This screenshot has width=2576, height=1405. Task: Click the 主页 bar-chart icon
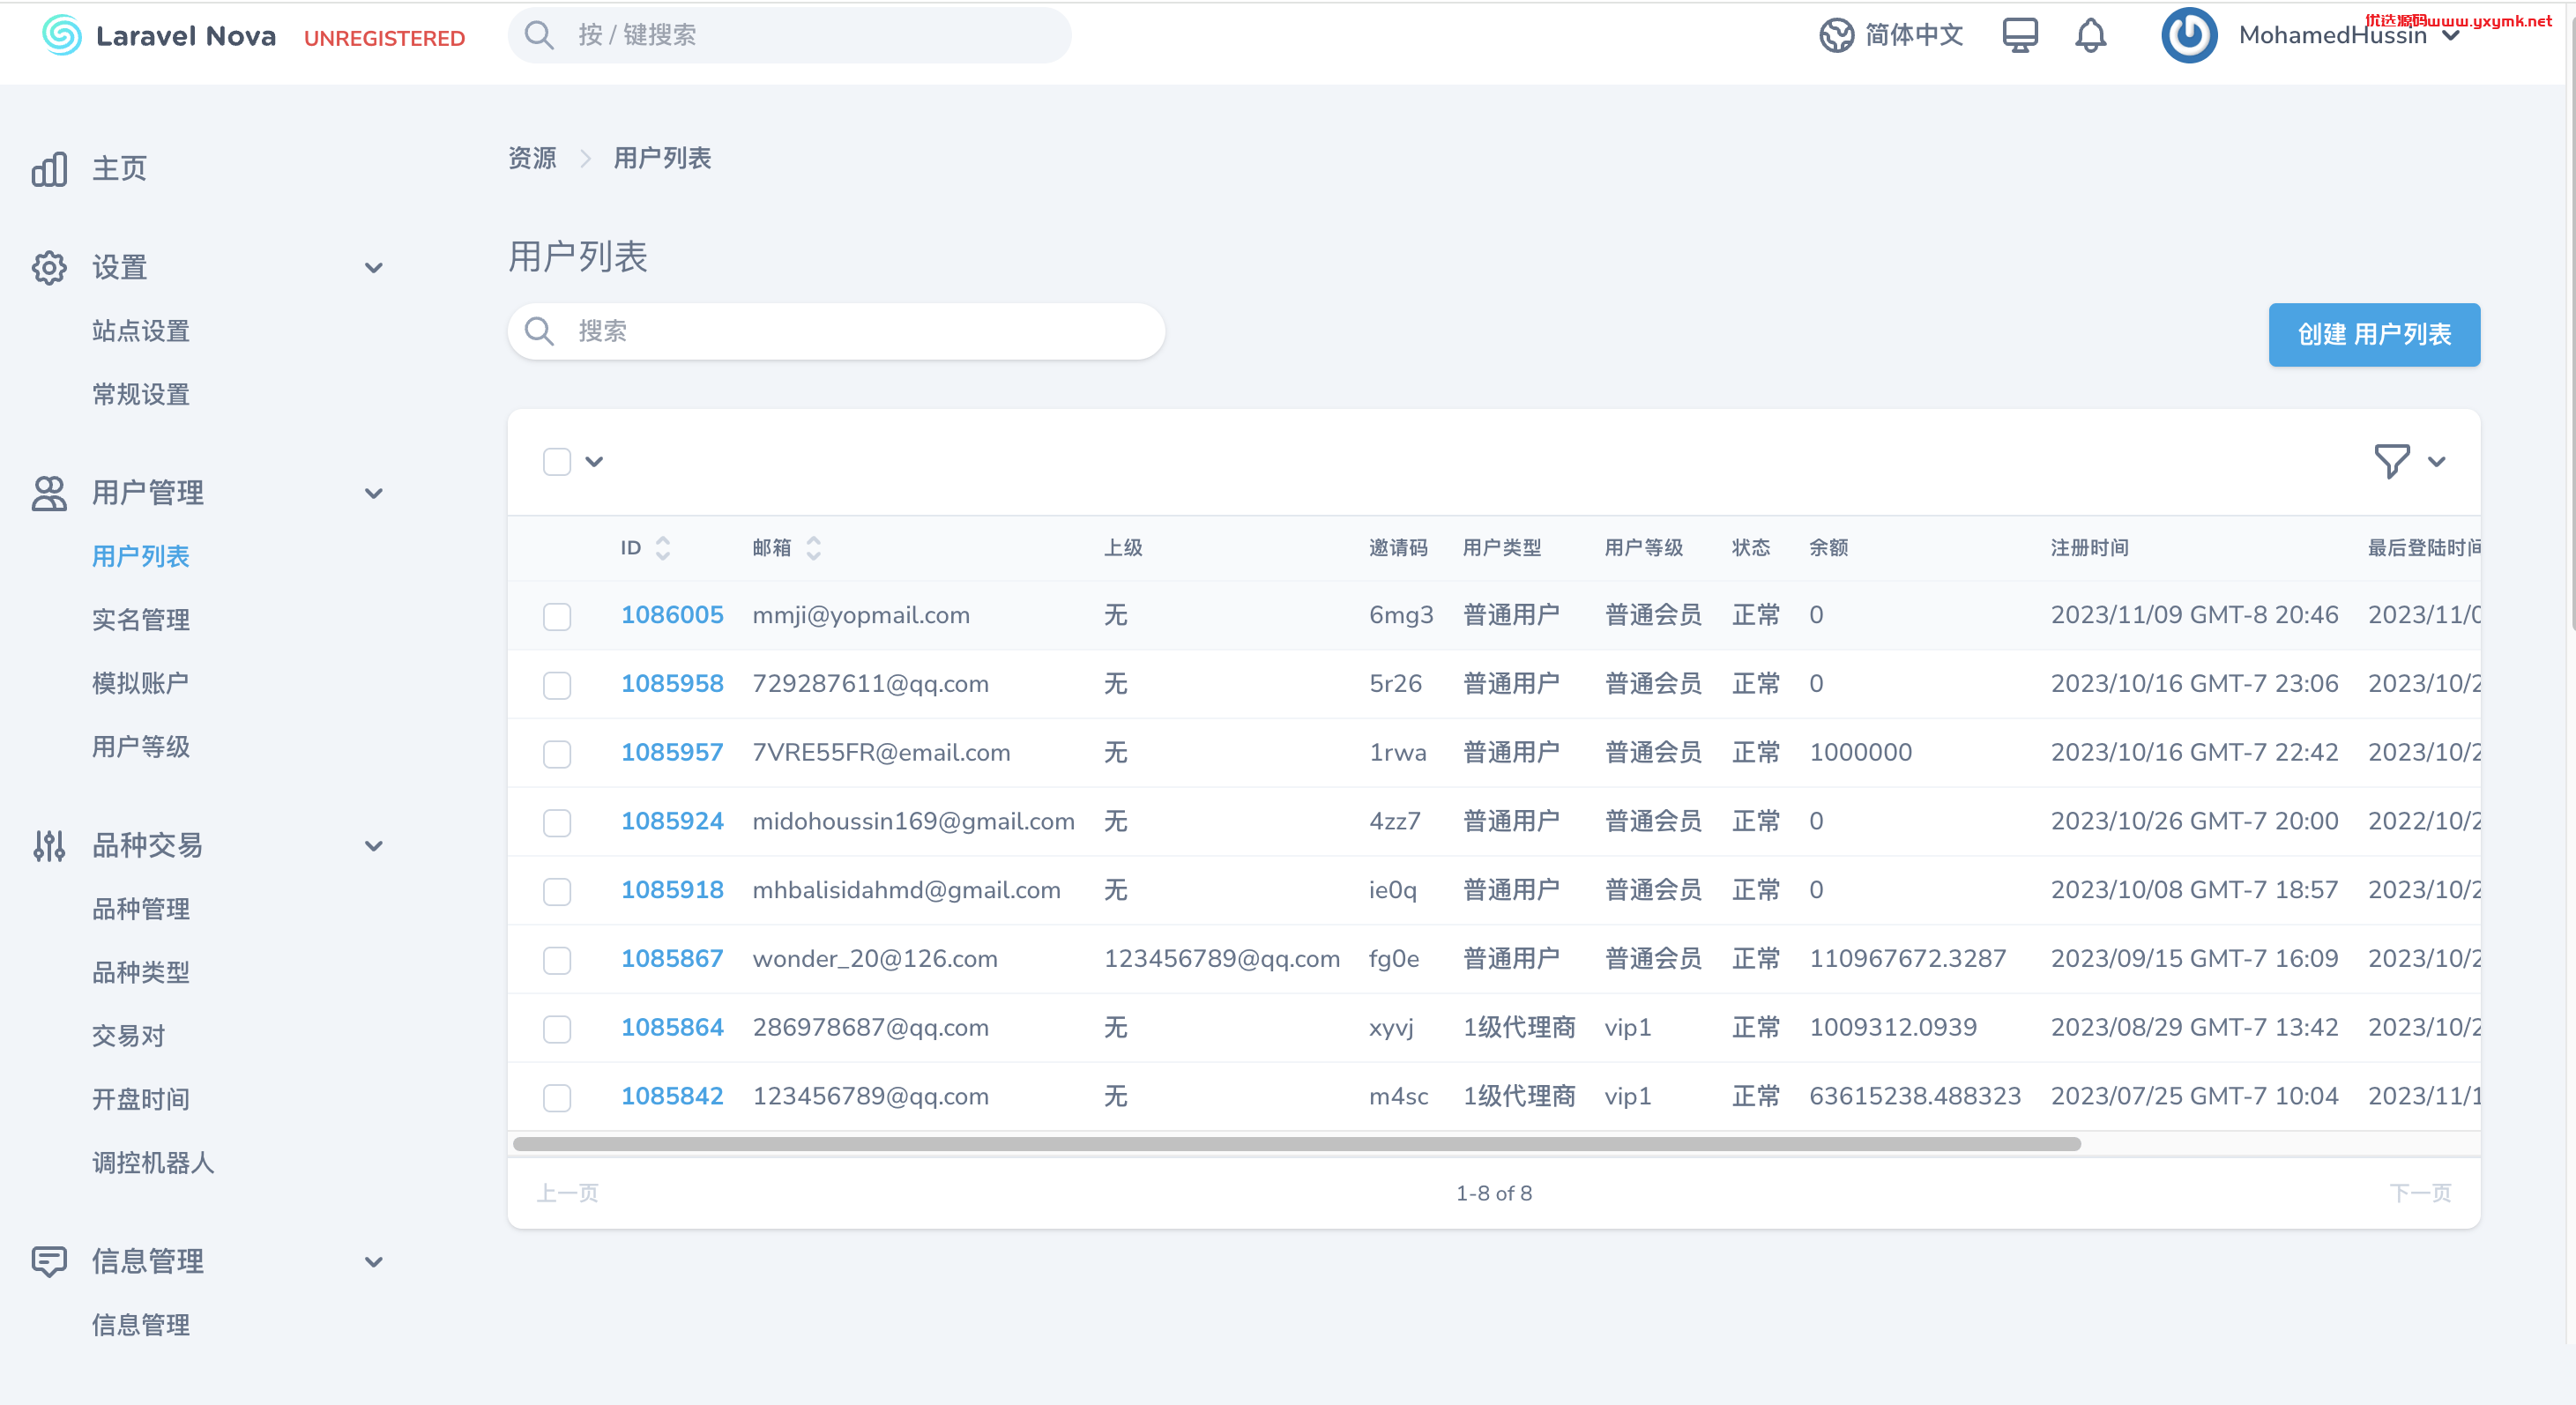tap(49, 169)
